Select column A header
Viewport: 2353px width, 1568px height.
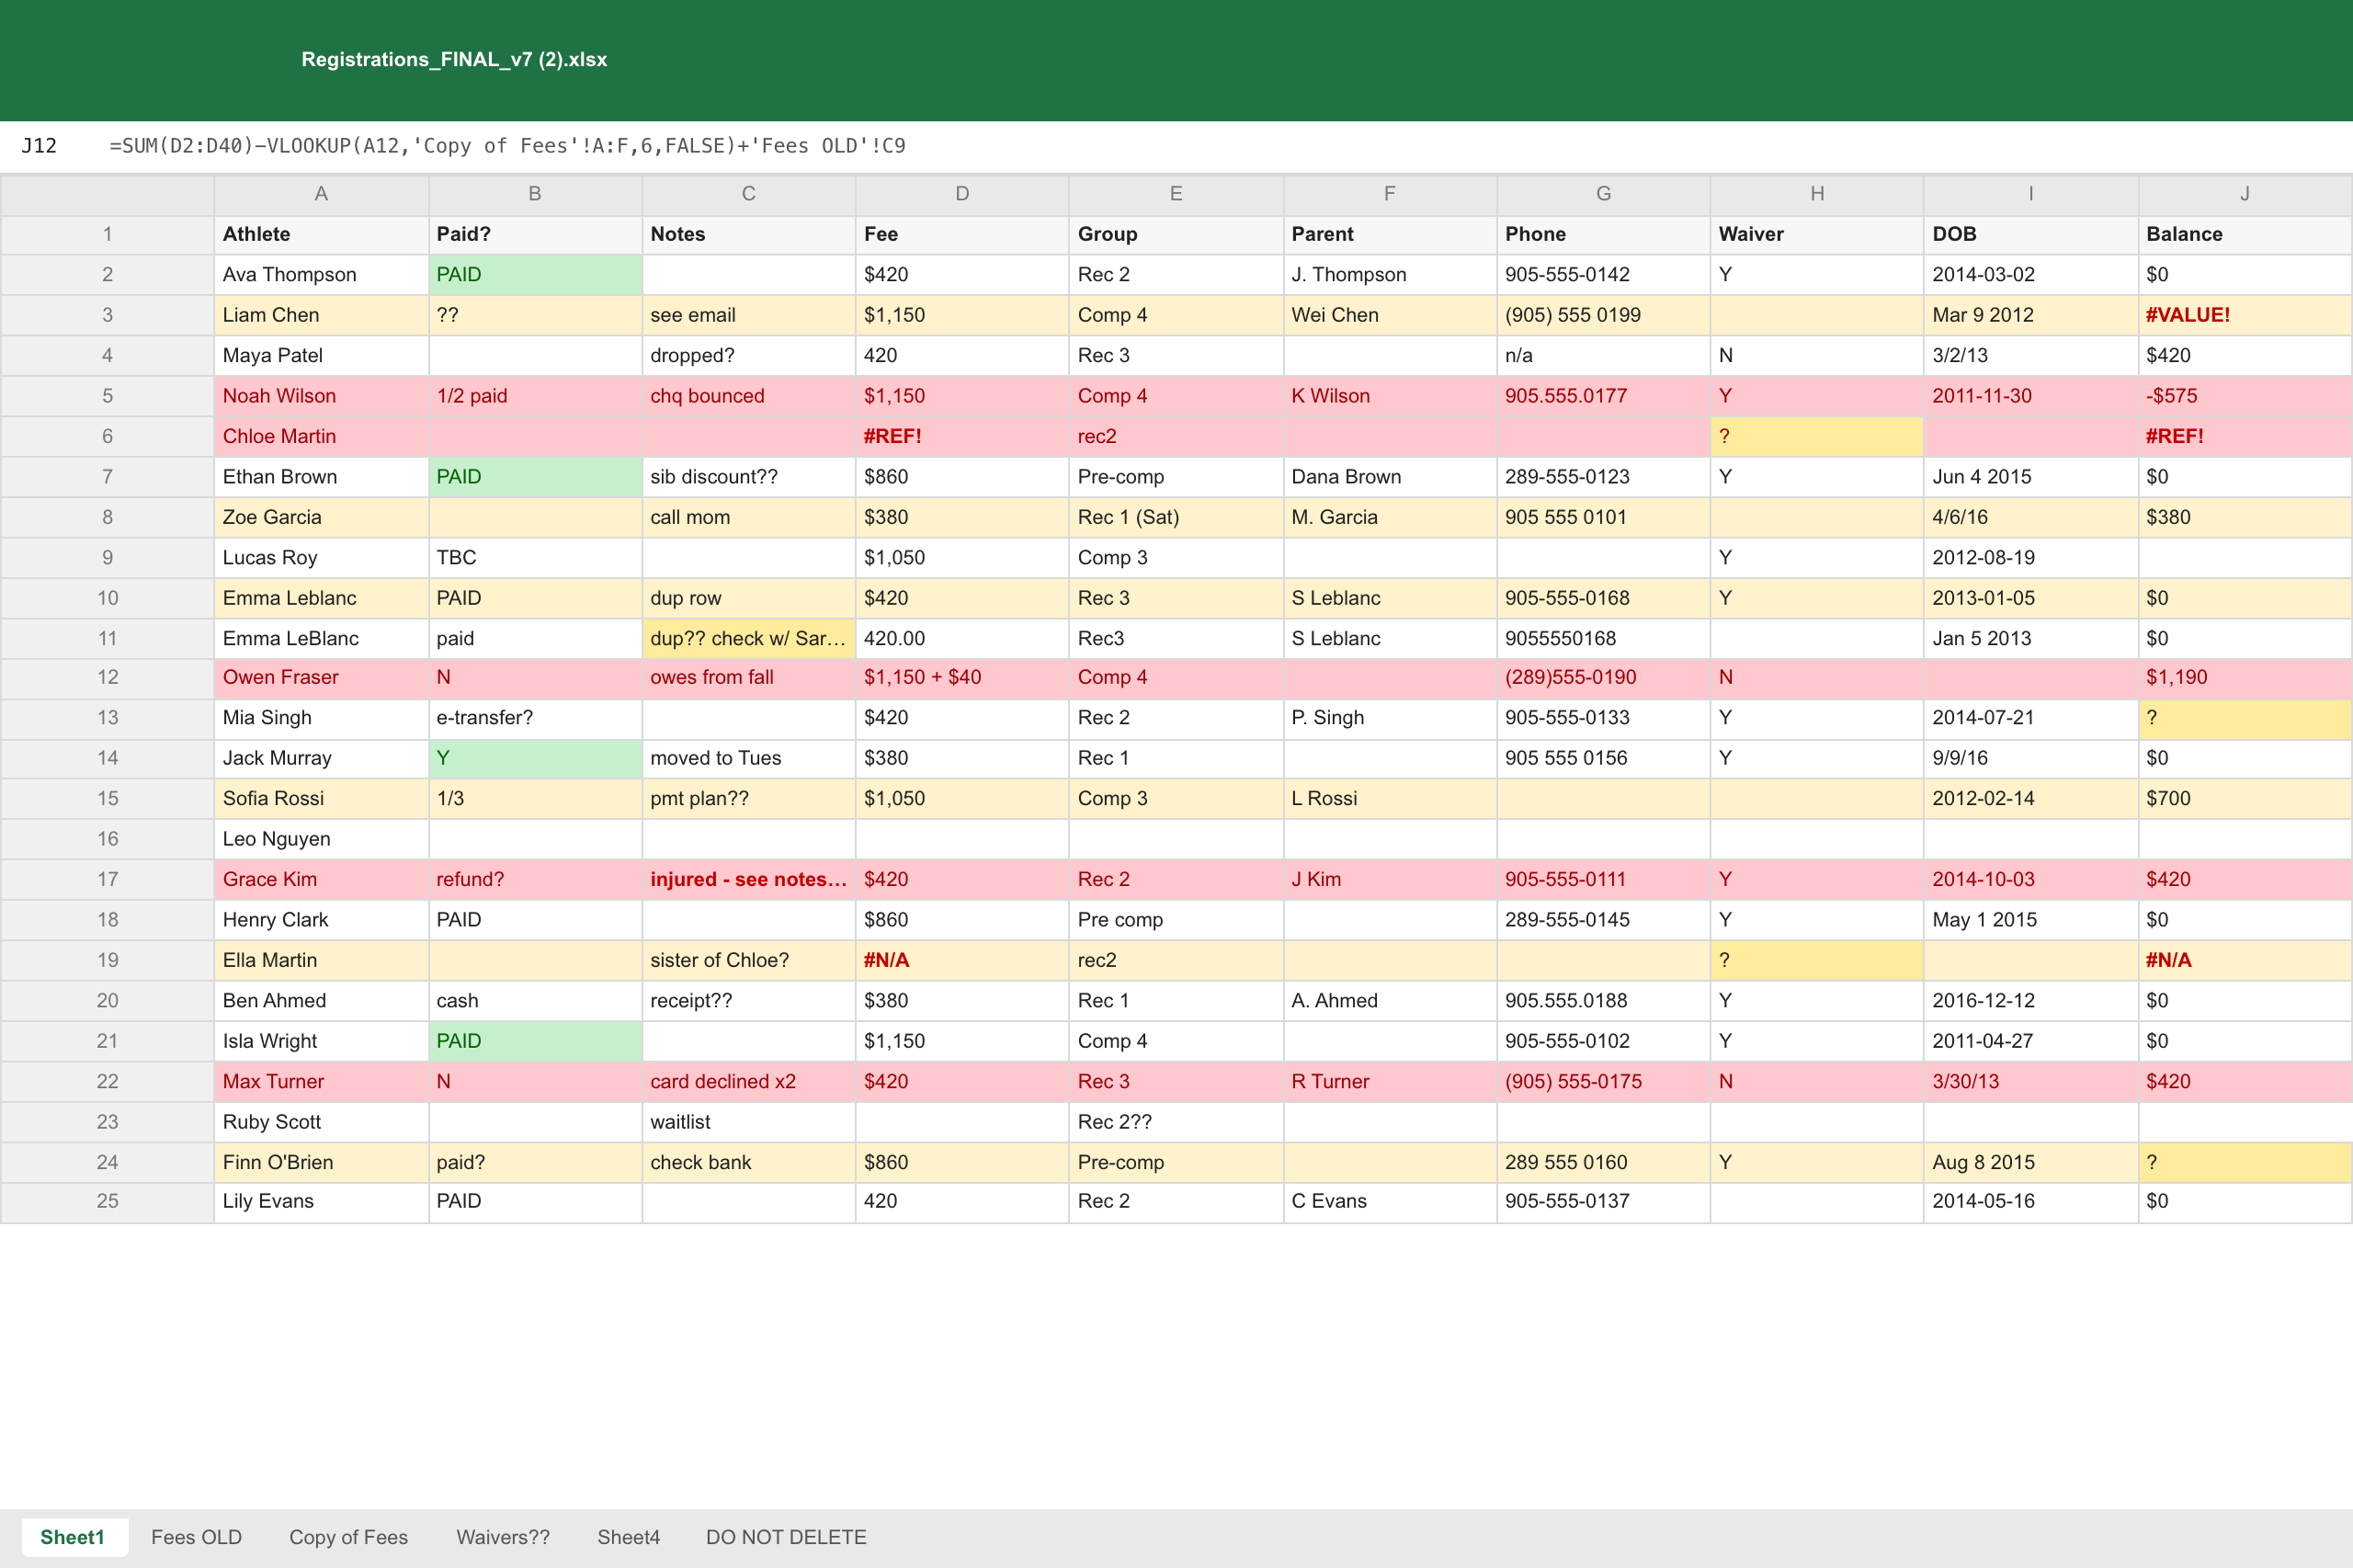tap(321, 194)
